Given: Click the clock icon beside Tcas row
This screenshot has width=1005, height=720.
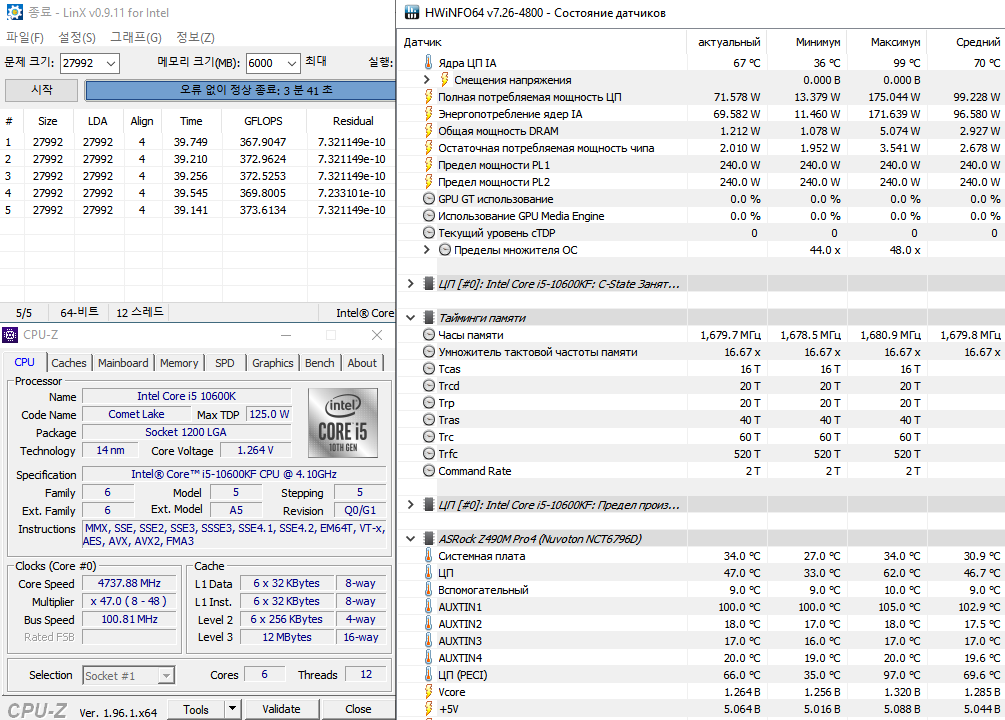Looking at the screenshot, I should 429,369.
